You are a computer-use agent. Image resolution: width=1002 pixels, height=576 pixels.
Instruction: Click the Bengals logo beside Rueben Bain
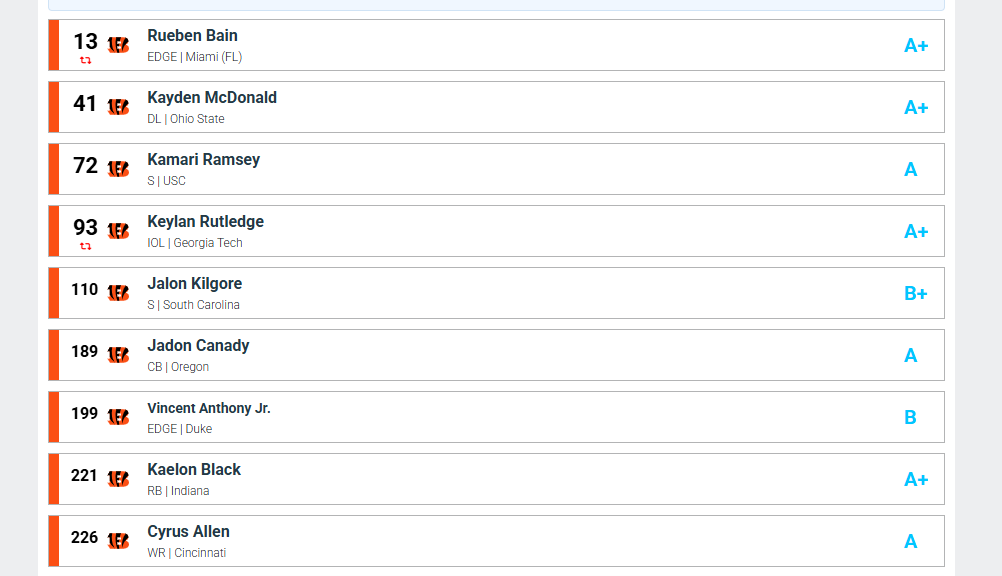[x=118, y=45]
